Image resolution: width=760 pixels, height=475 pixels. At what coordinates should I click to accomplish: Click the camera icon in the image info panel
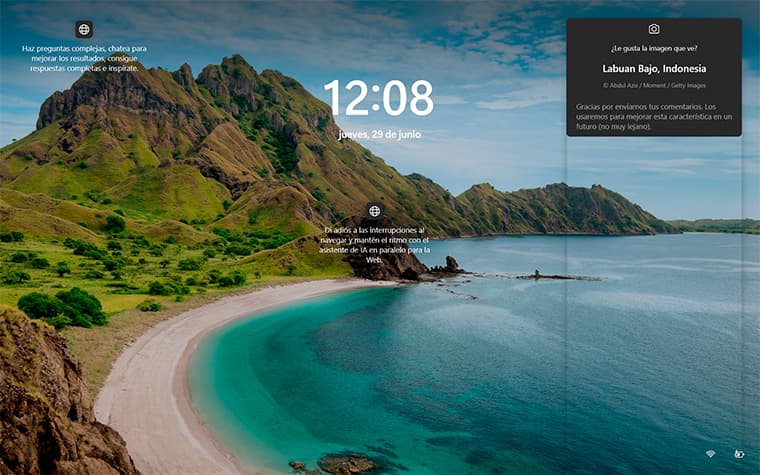click(x=654, y=29)
